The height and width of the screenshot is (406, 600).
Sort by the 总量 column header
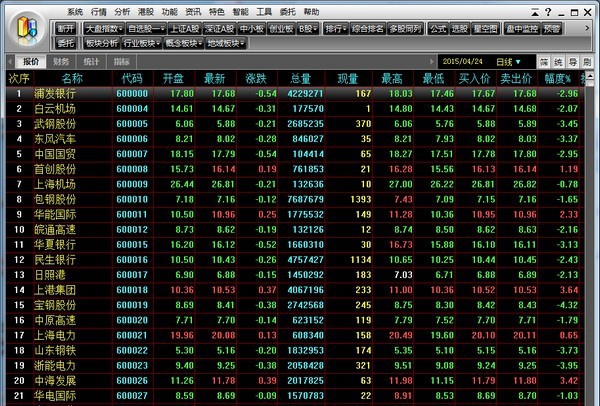click(301, 78)
